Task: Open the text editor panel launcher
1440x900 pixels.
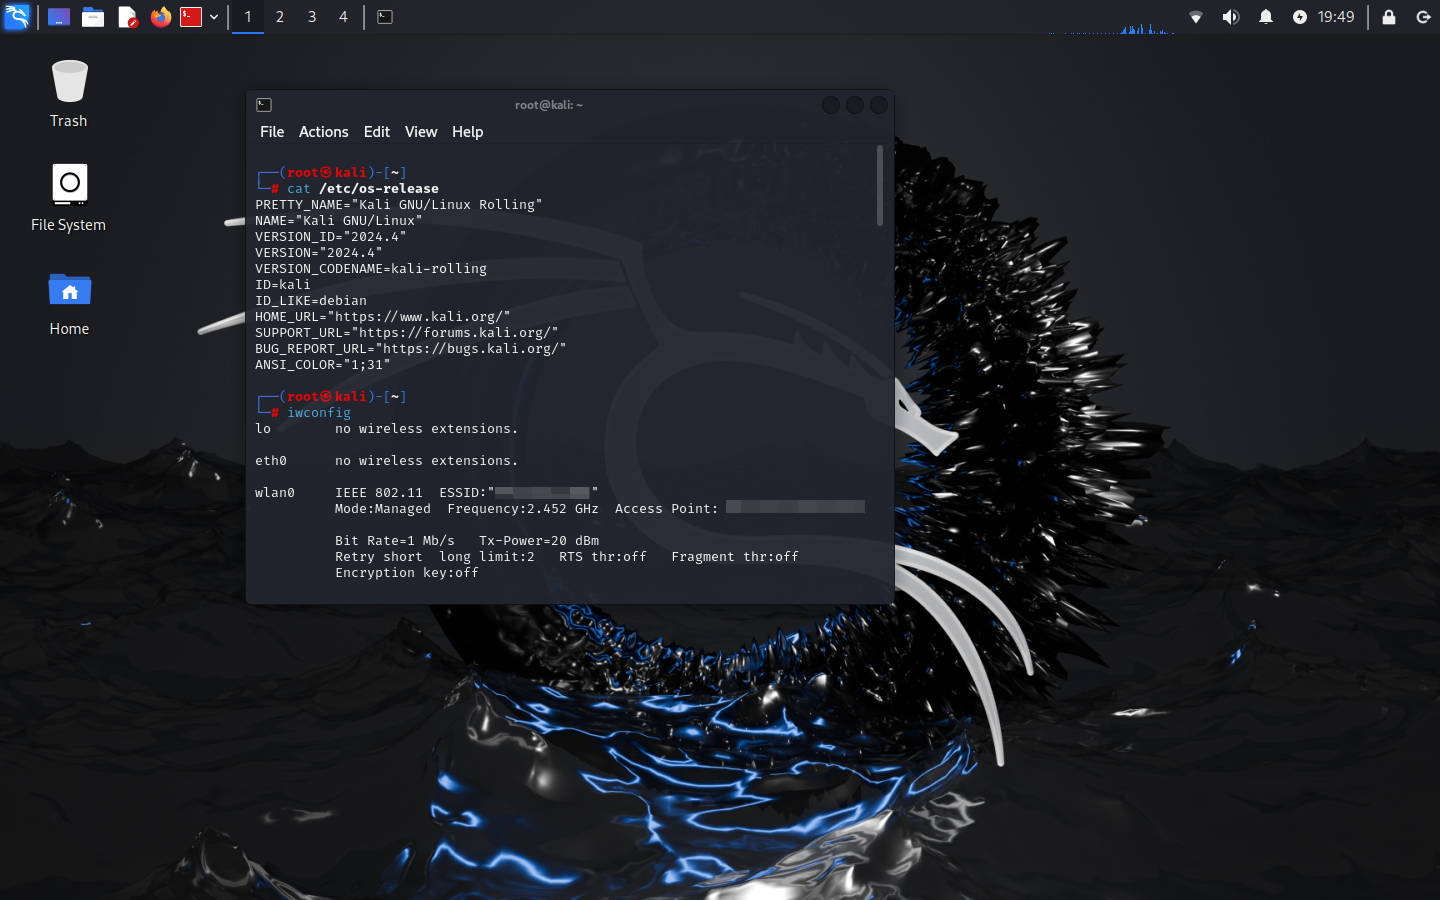Action: (127, 17)
